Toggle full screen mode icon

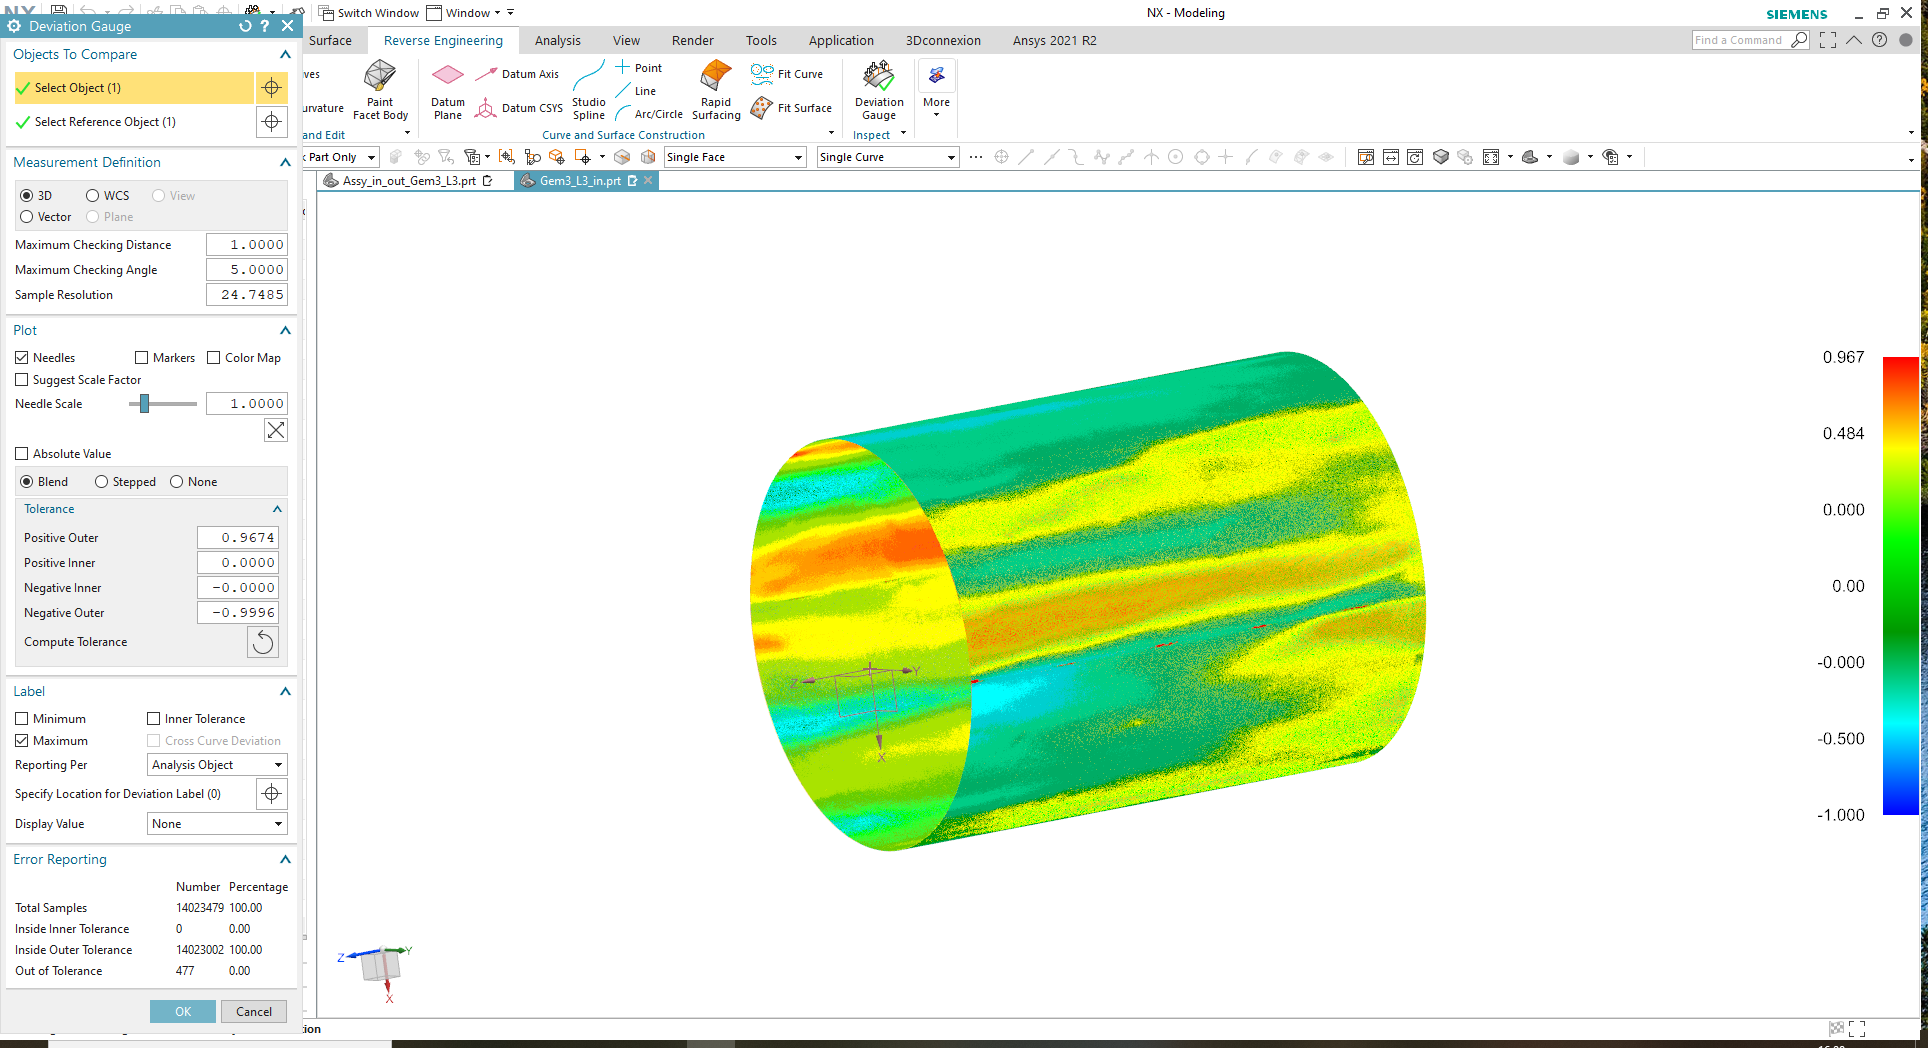[1828, 40]
